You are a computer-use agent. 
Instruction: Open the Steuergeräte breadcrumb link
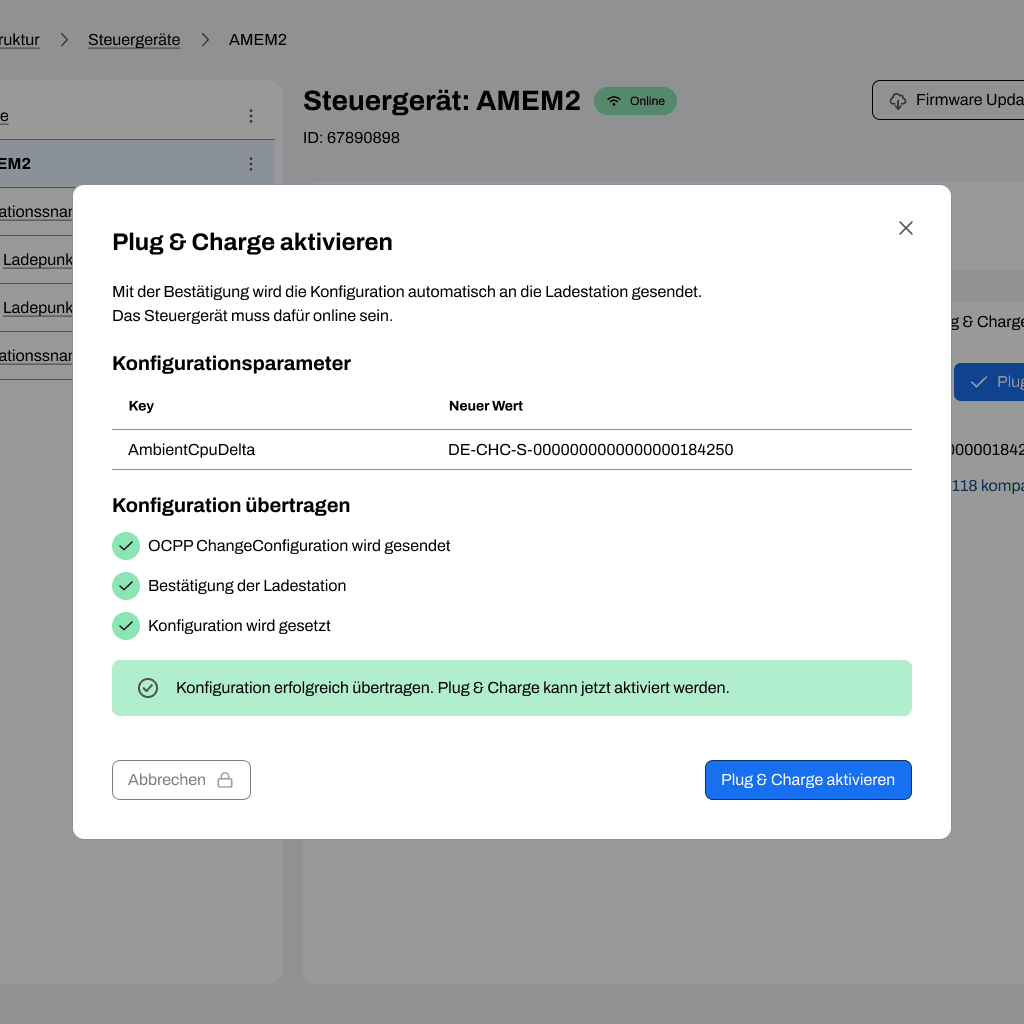tap(134, 40)
